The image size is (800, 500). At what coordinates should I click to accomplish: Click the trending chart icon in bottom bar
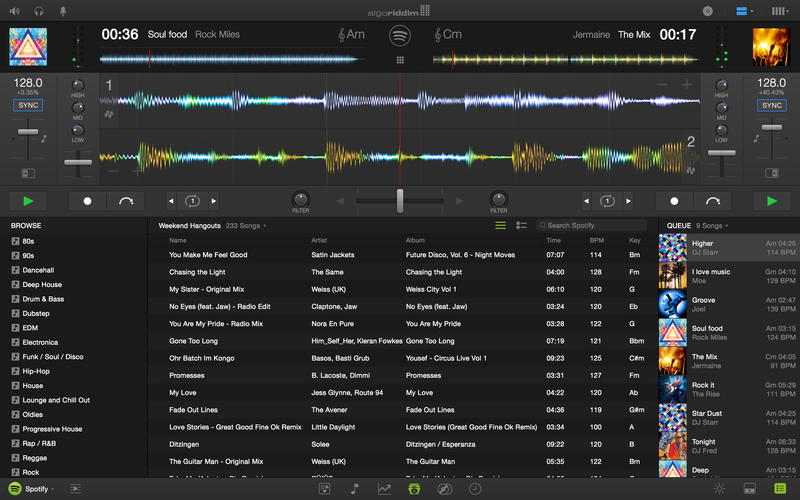pyautogui.click(x=384, y=489)
